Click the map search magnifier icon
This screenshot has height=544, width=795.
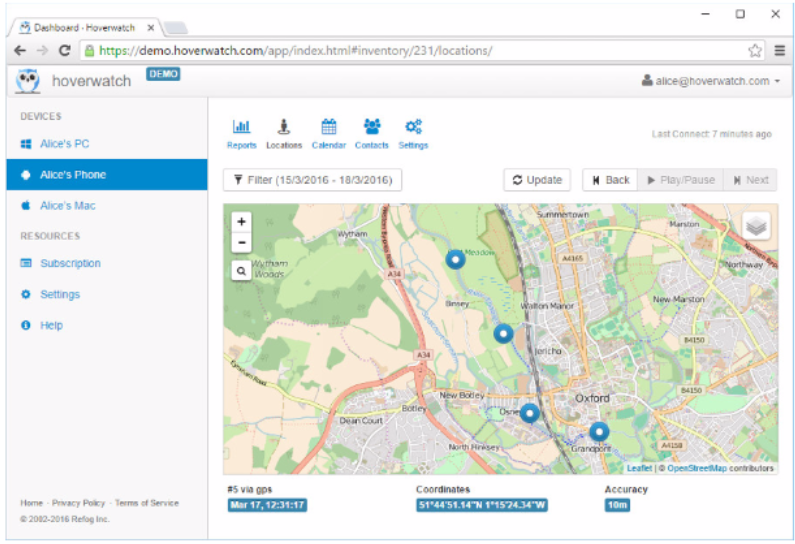coord(242,270)
